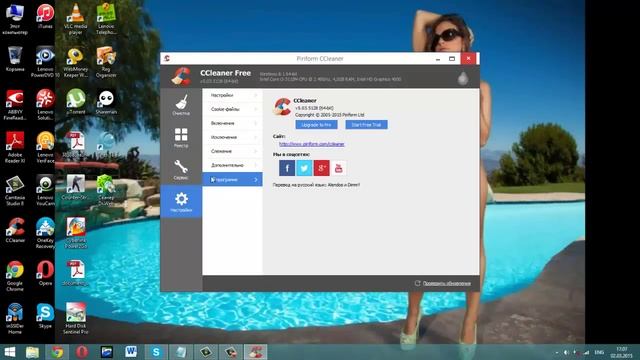Open Shareman desktop shortcut
Viewport: 640px width, 360px height.
(106, 101)
